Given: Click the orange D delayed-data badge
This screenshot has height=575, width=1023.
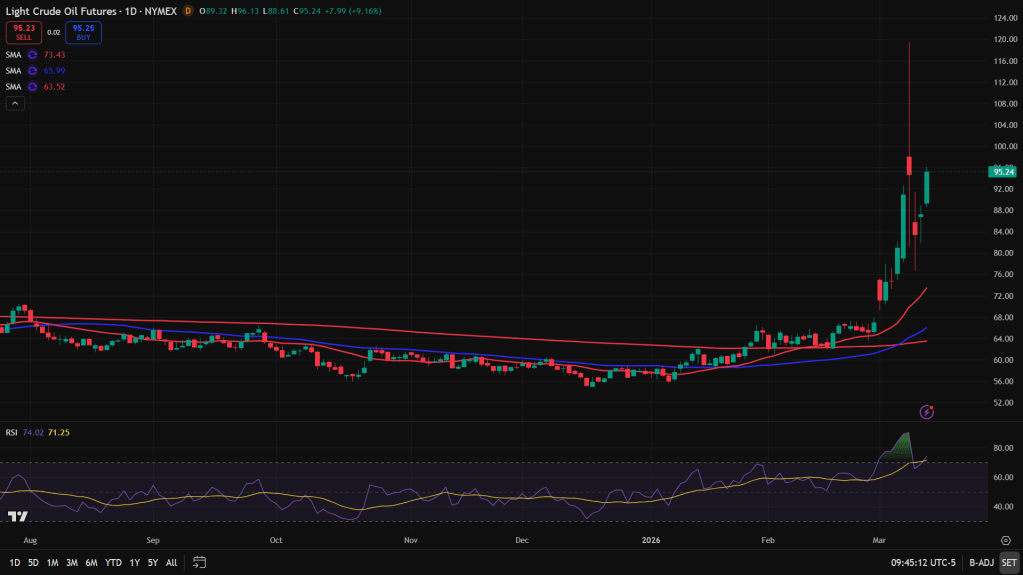Looking at the screenshot, I should coord(188,11).
